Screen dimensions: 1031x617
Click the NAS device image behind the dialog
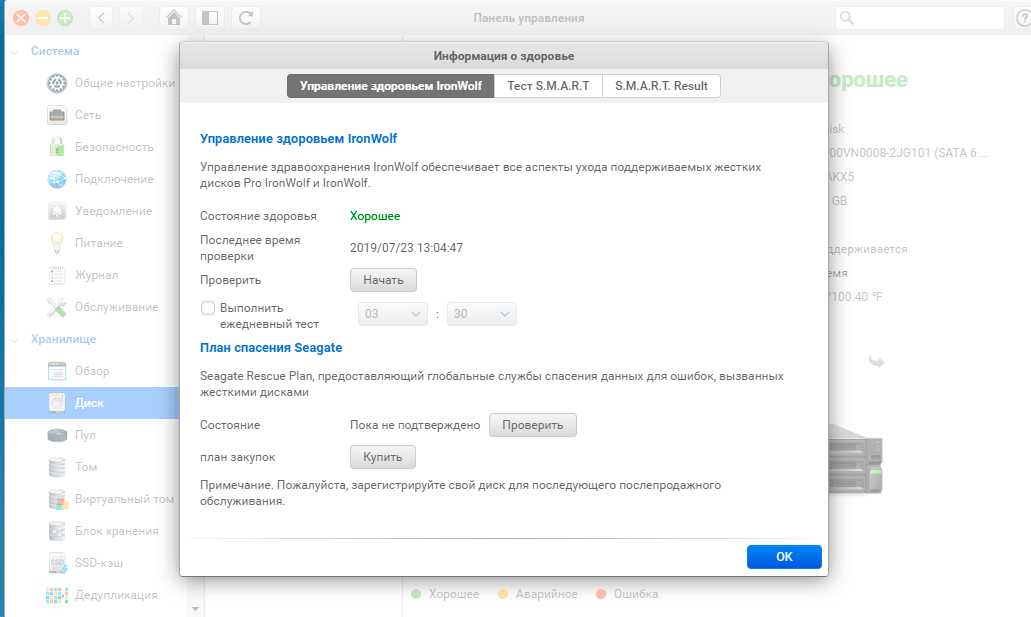point(855,458)
